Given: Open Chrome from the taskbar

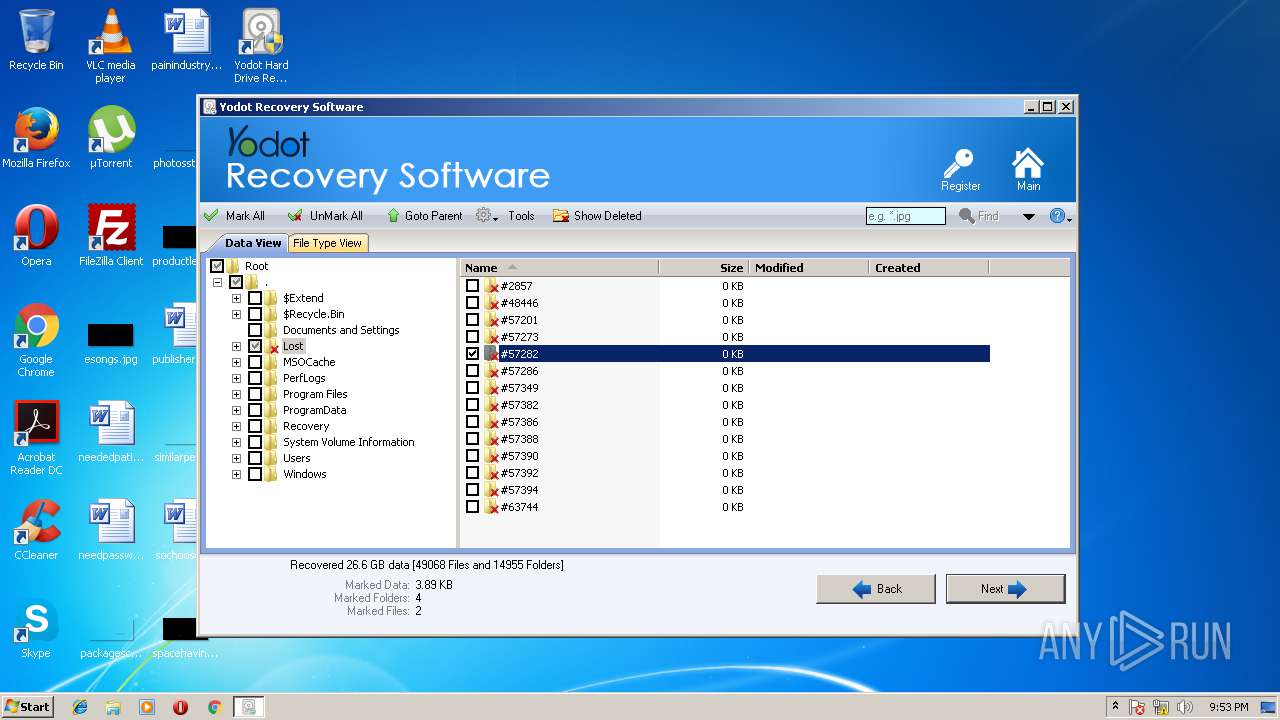Looking at the screenshot, I should pos(214,707).
